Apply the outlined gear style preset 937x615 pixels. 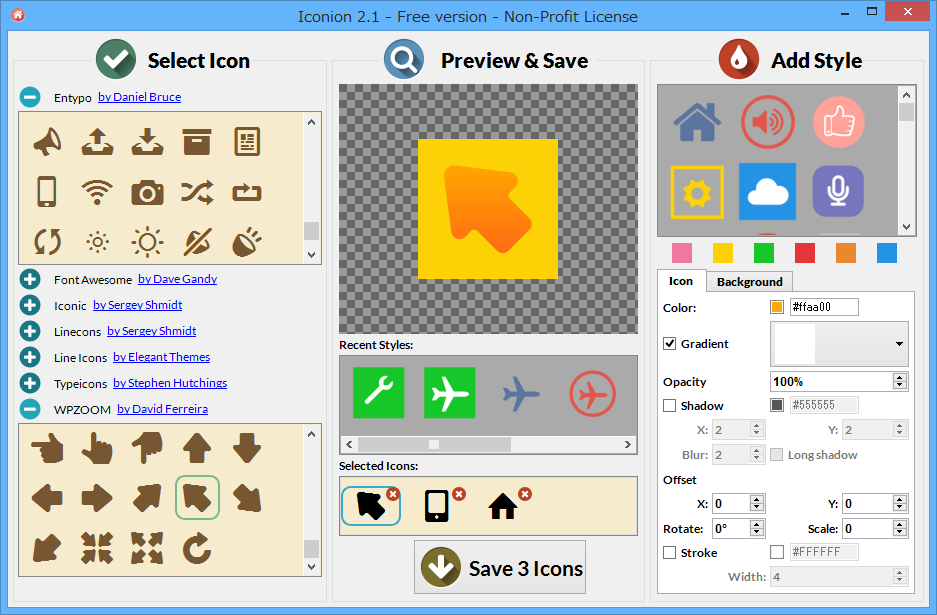tap(697, 190)
